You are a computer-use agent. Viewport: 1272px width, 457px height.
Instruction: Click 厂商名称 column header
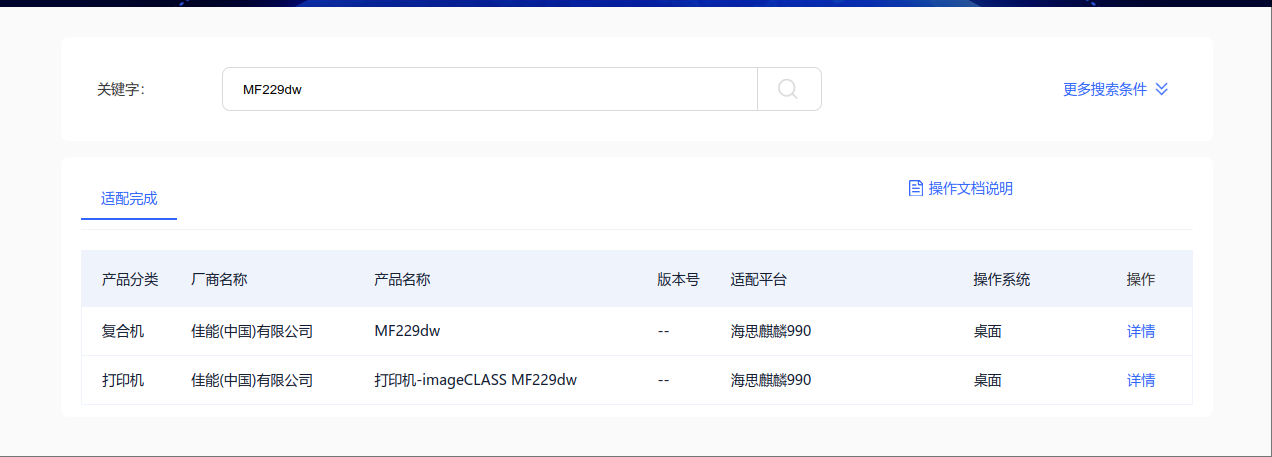[x=219, y=279]
